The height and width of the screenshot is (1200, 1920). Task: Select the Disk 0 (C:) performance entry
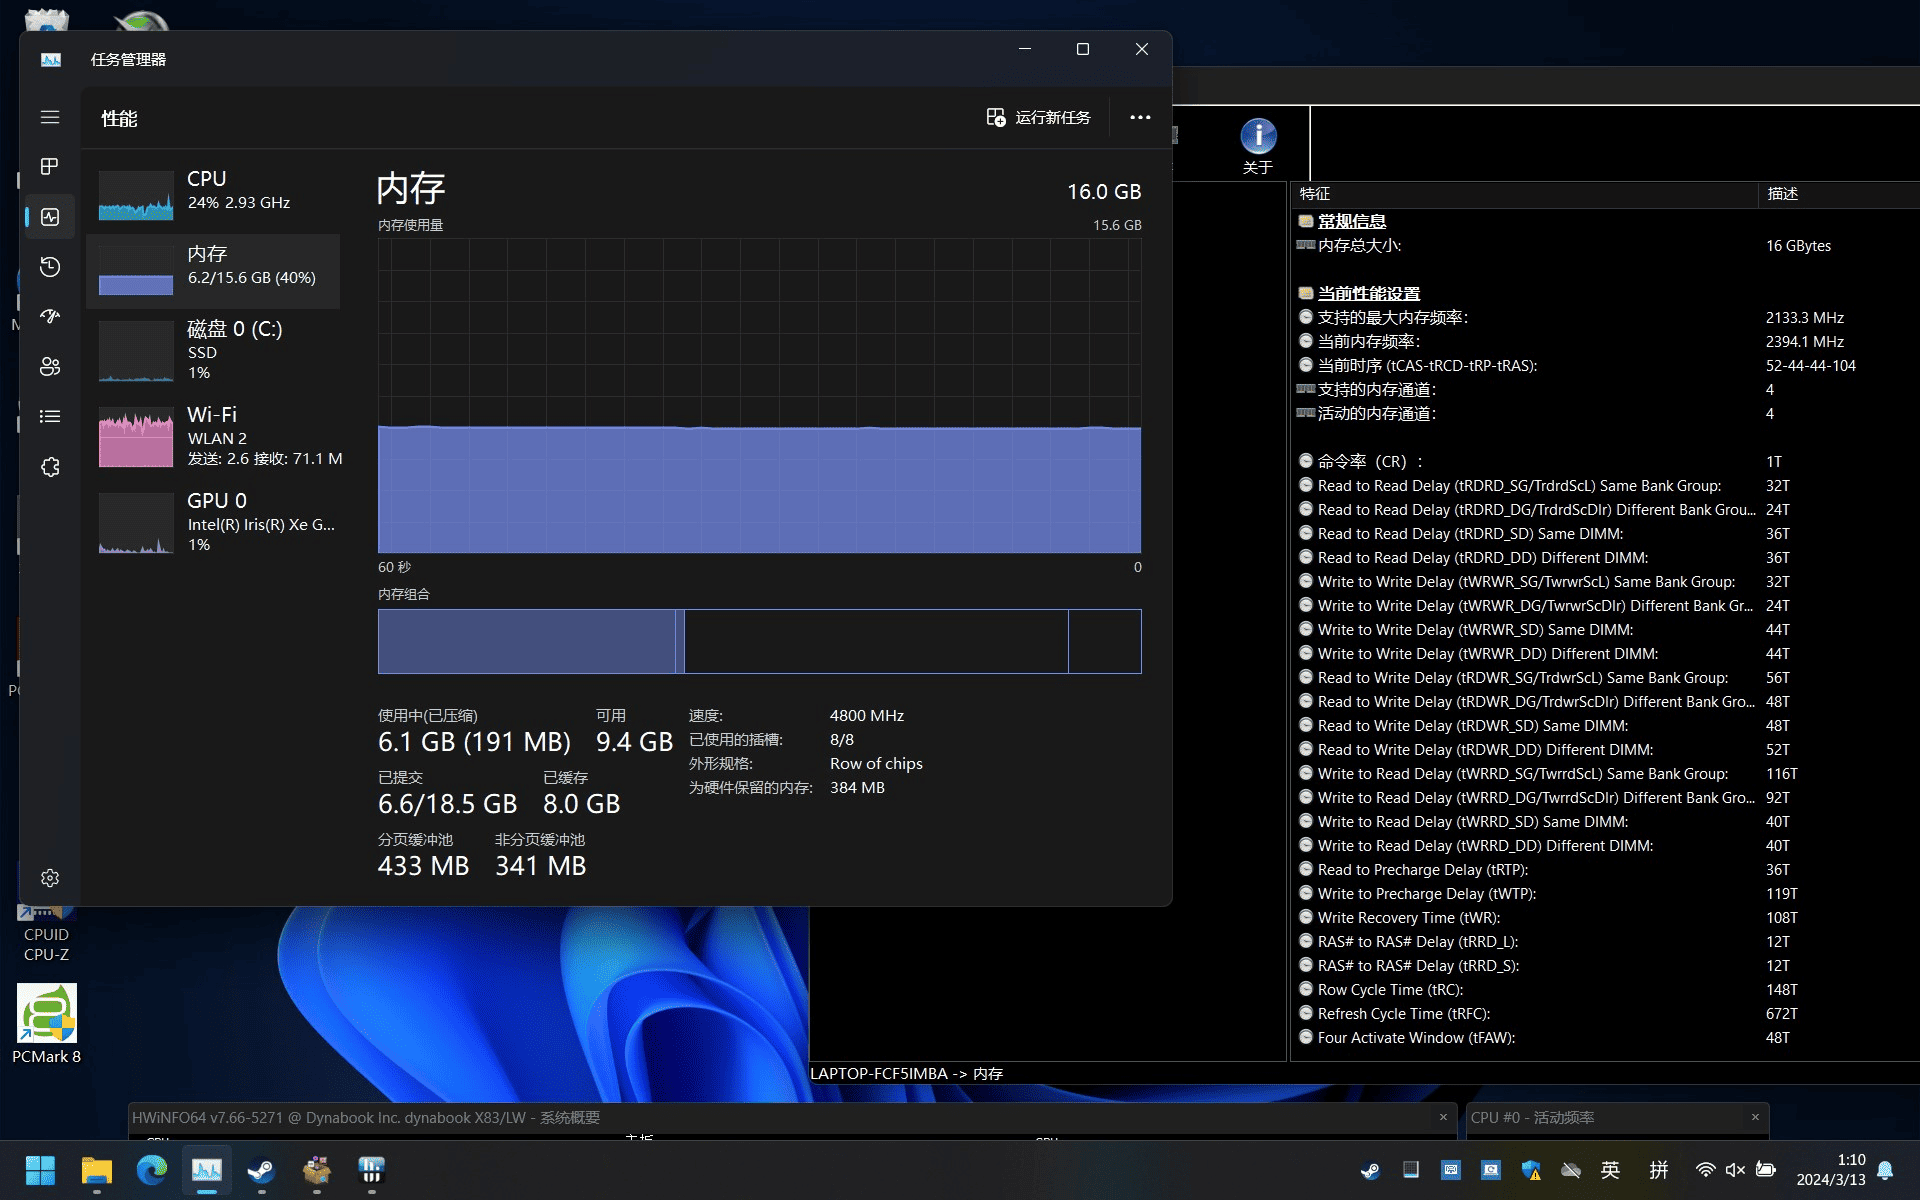click(x=215, y=350)
